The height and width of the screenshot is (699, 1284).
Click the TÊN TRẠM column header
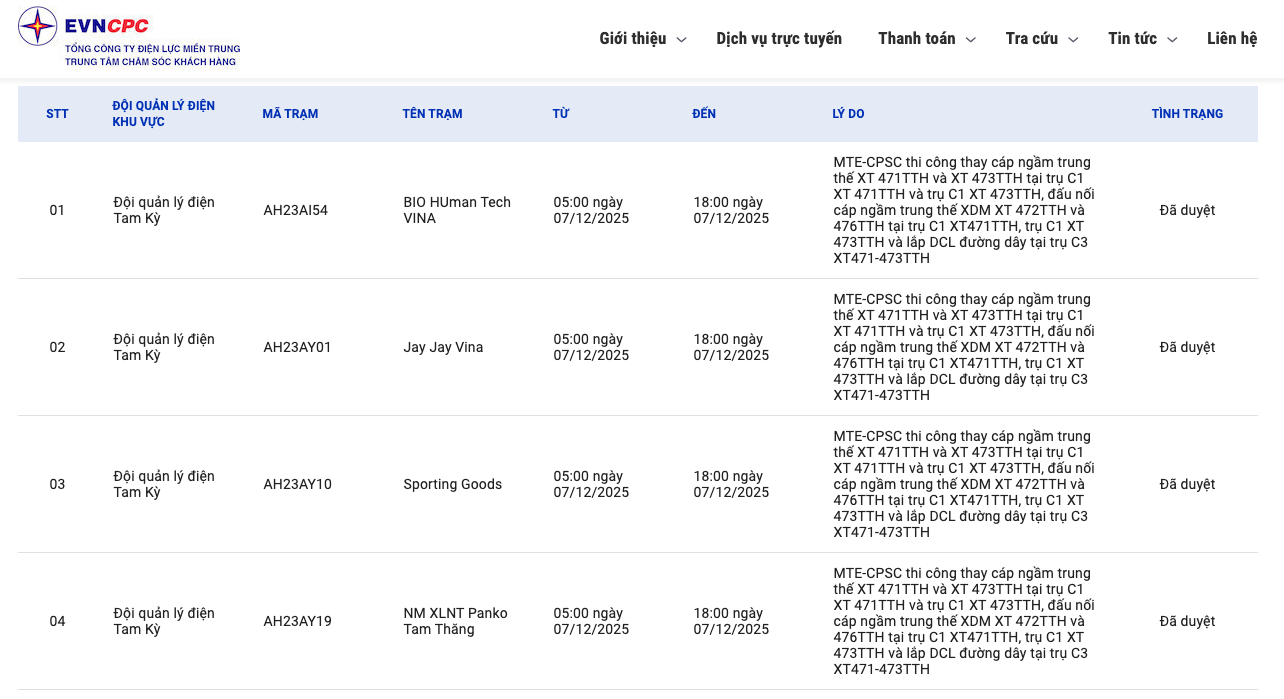(432, 114)
